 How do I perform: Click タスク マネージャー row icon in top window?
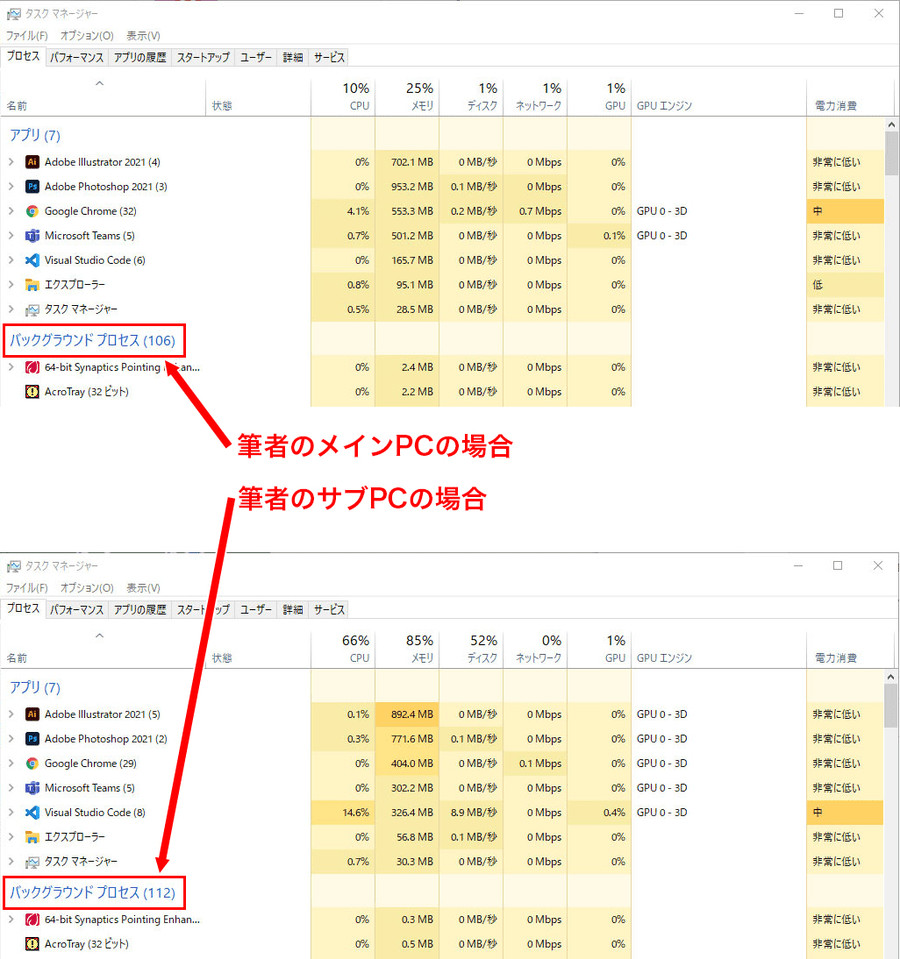tap(32, 309)
